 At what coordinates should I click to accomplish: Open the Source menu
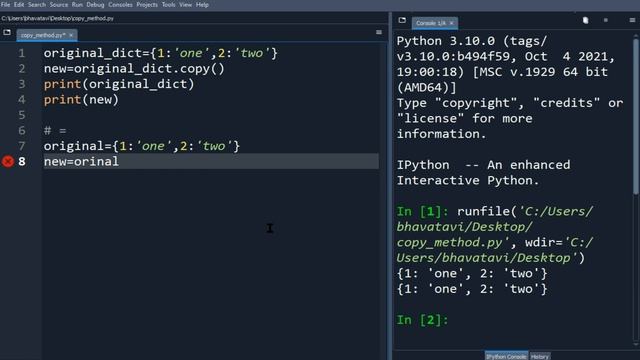point(59,4)
